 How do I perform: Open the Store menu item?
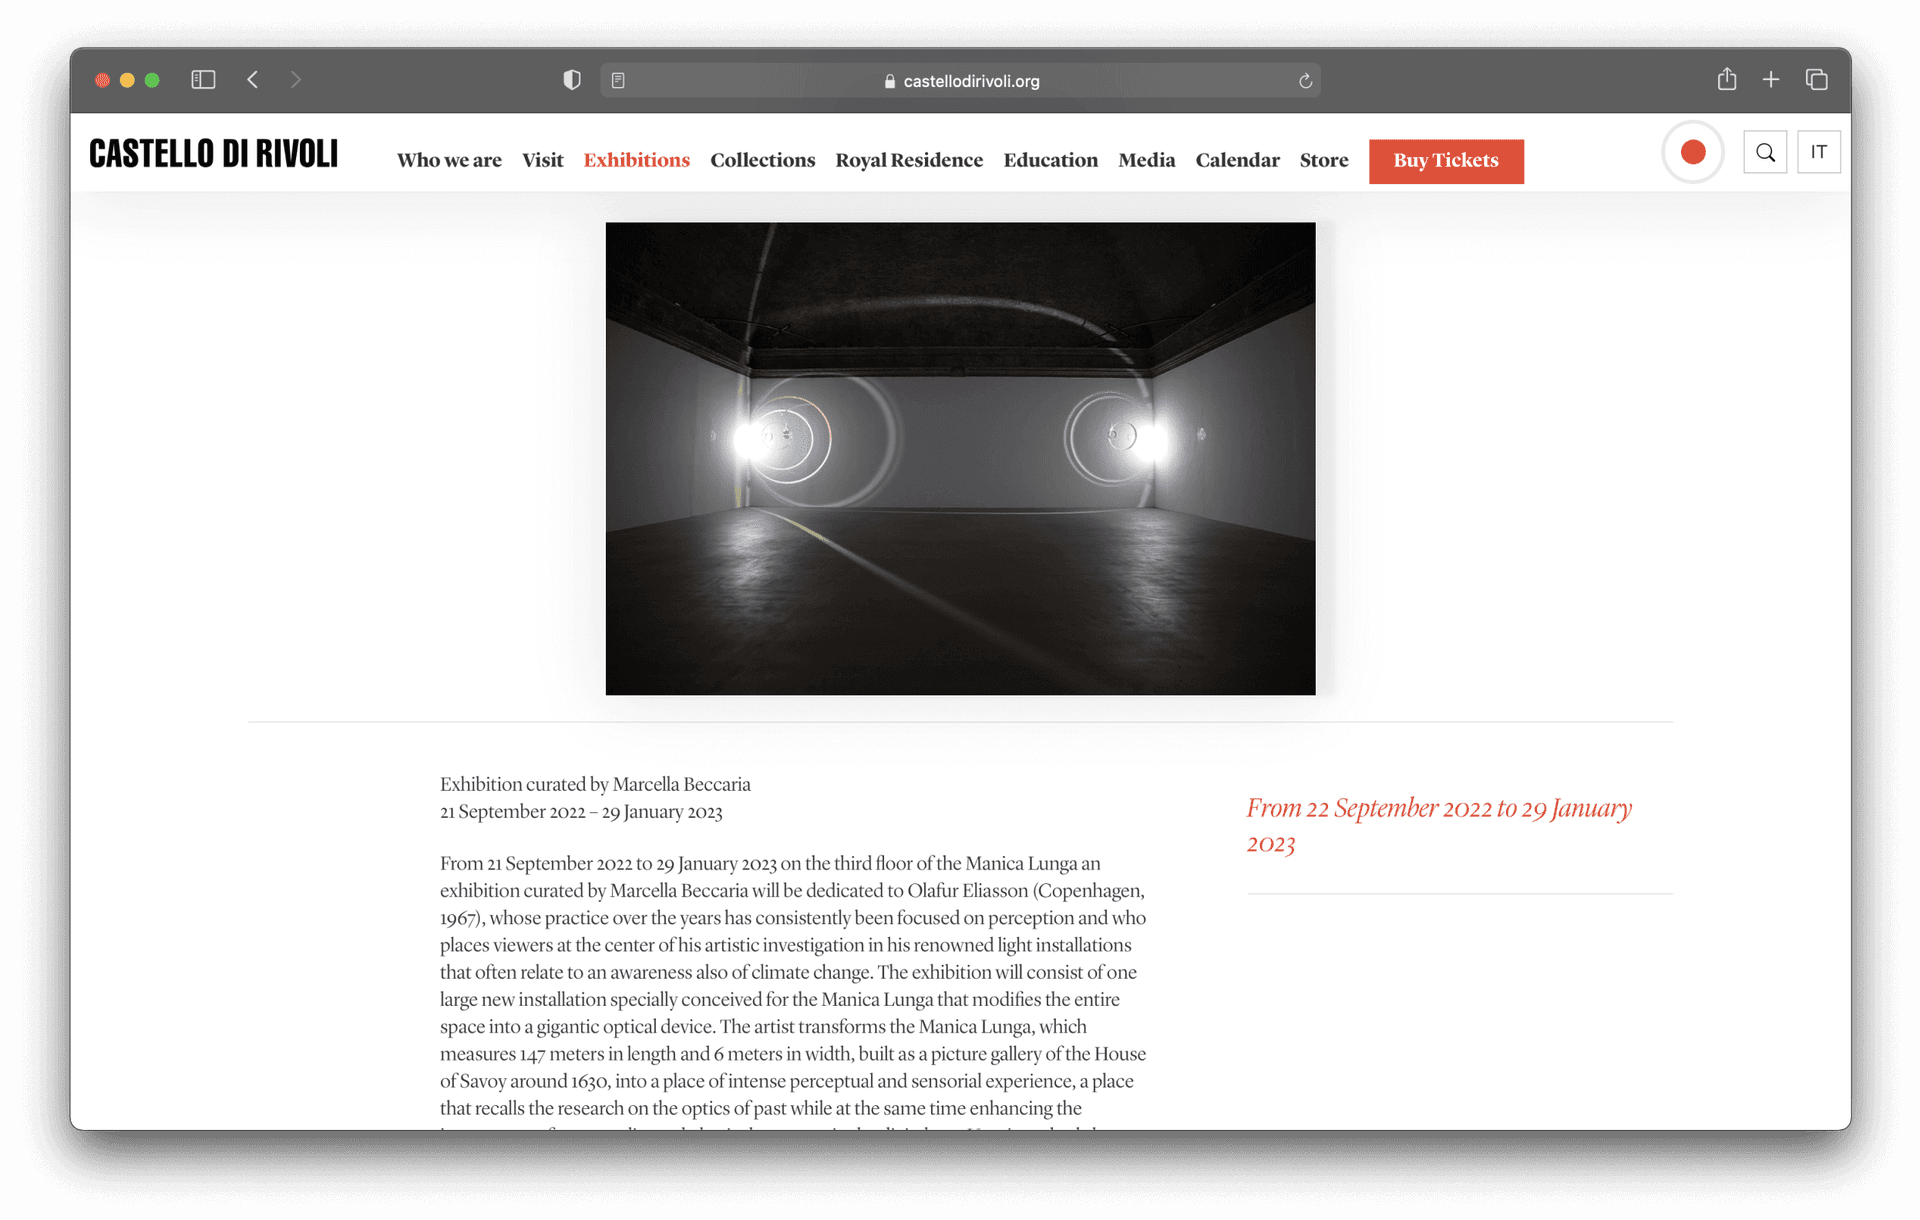click(x=1324, y=160)
